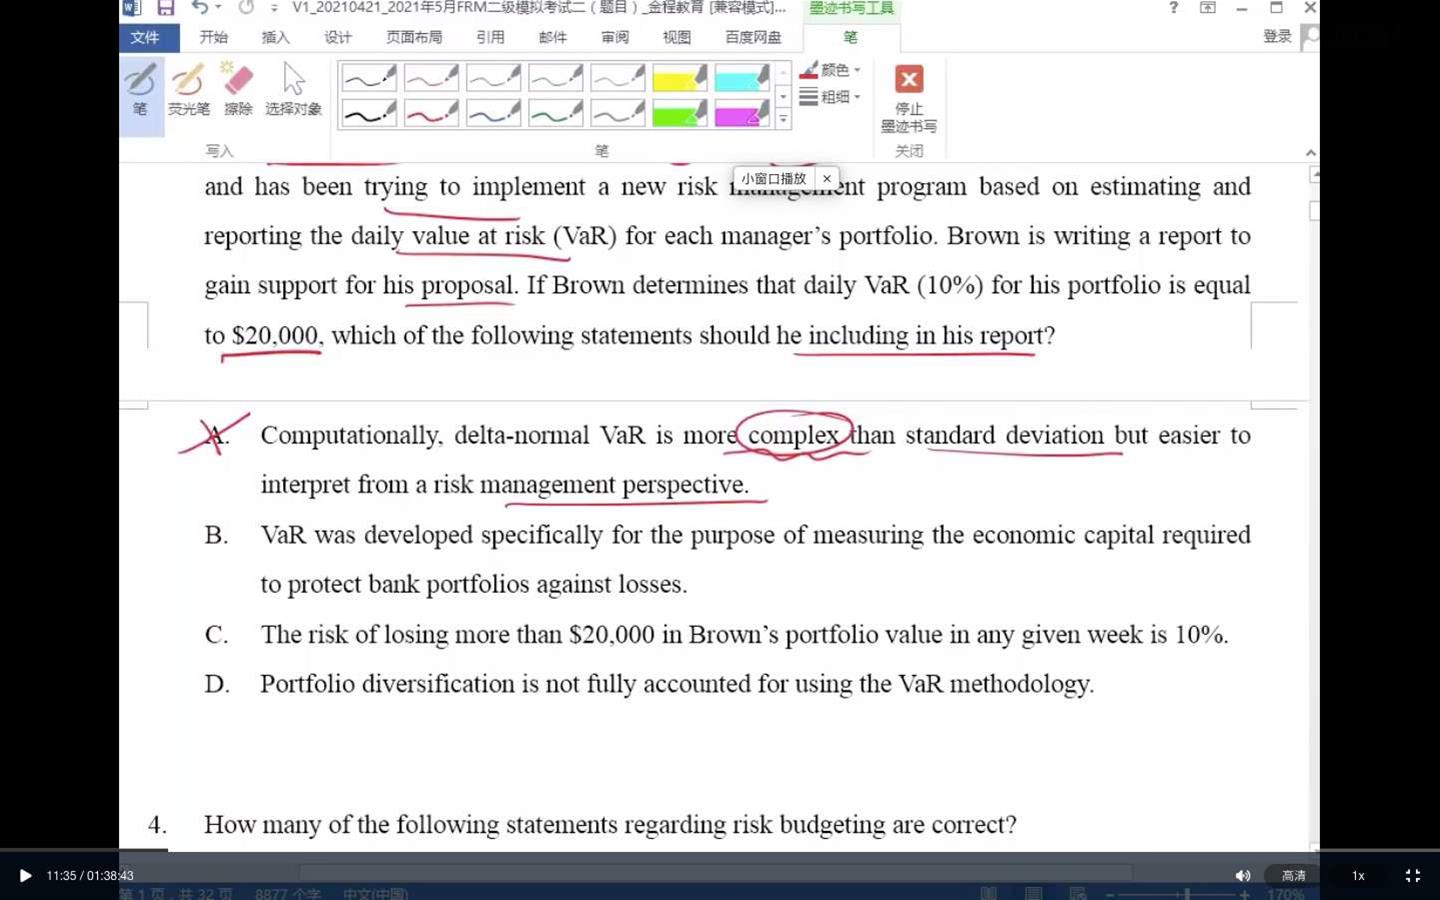This screenshot has width=1440, height=900.
Task: Undo the last action
Action: (200, 8)
